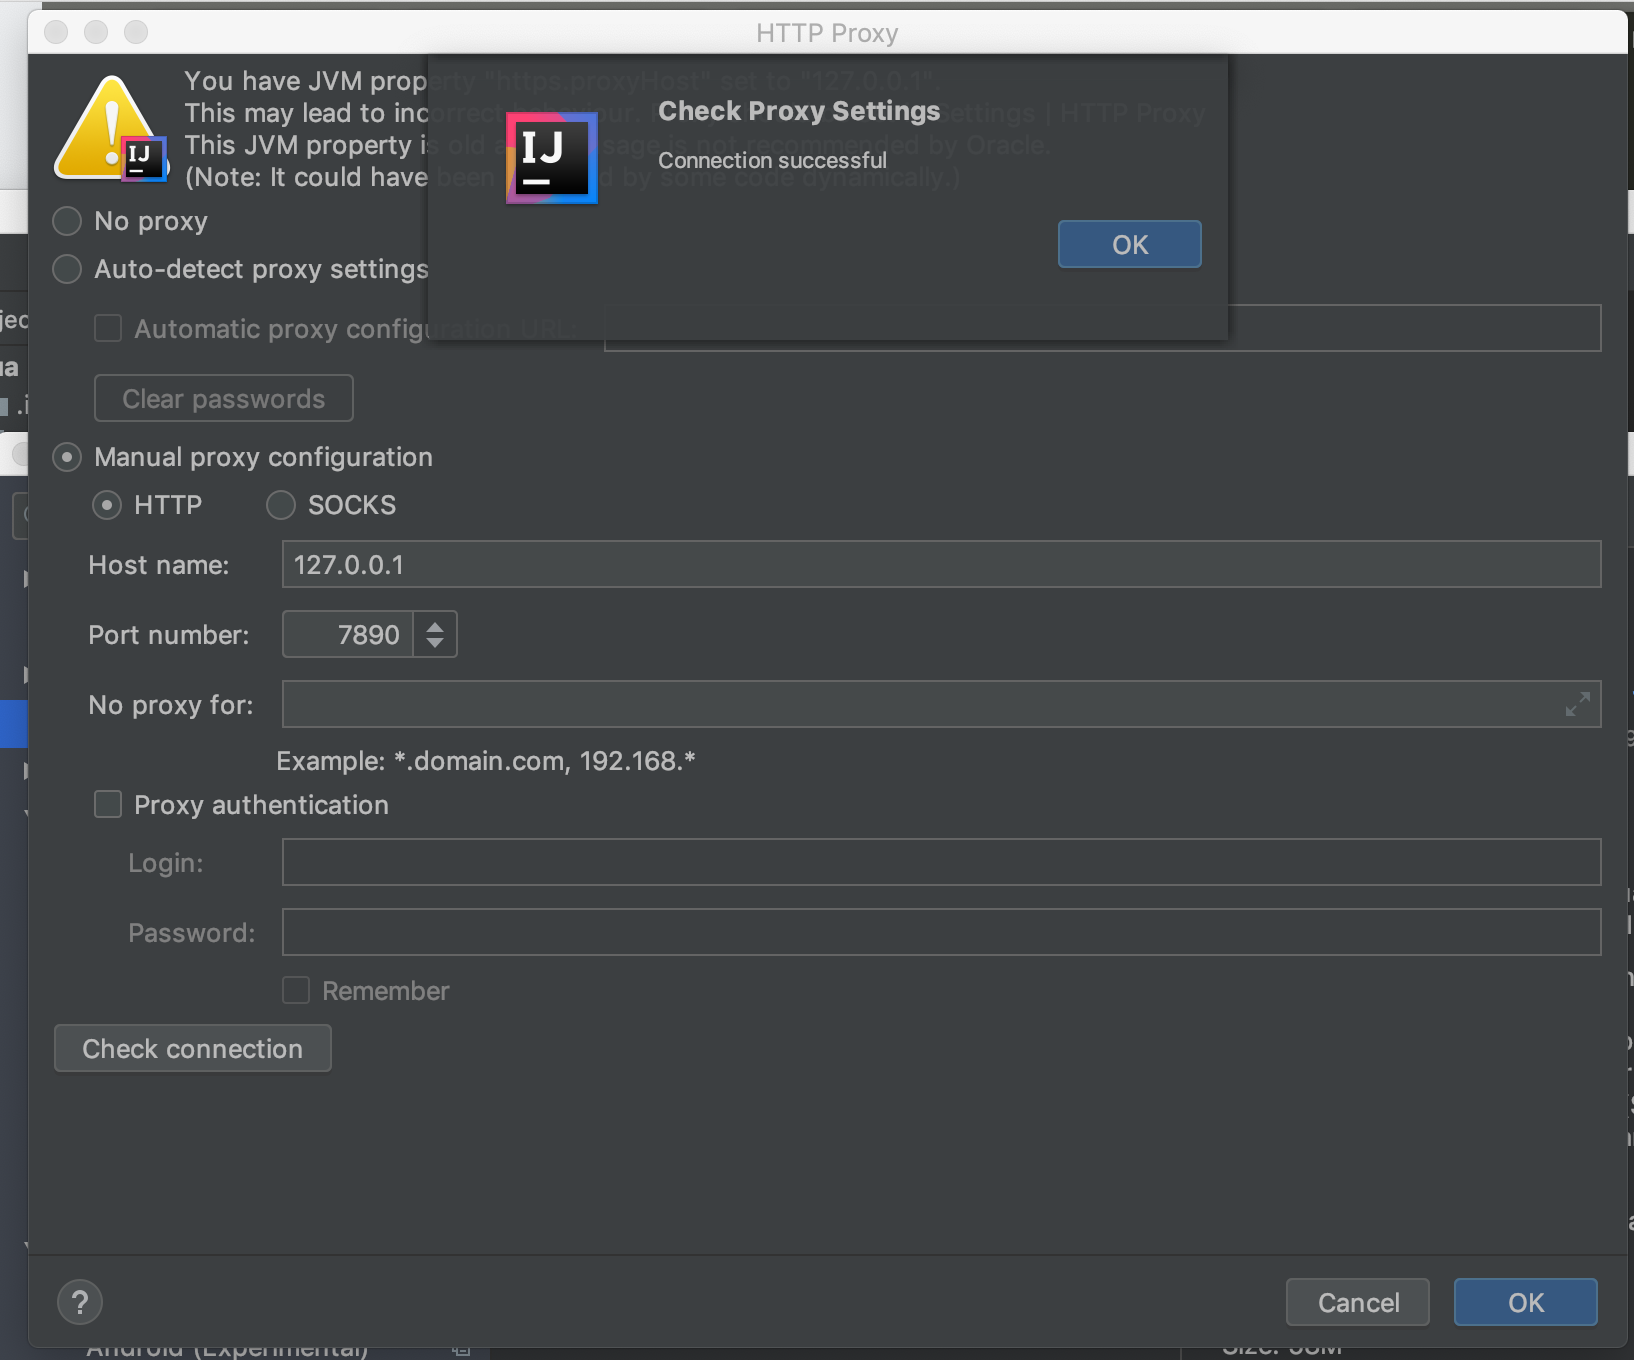Image resolution: width=1634 pixels, height=1360 pixels.
Task: Run Check connection
Action: click(x=192, y=1048)
